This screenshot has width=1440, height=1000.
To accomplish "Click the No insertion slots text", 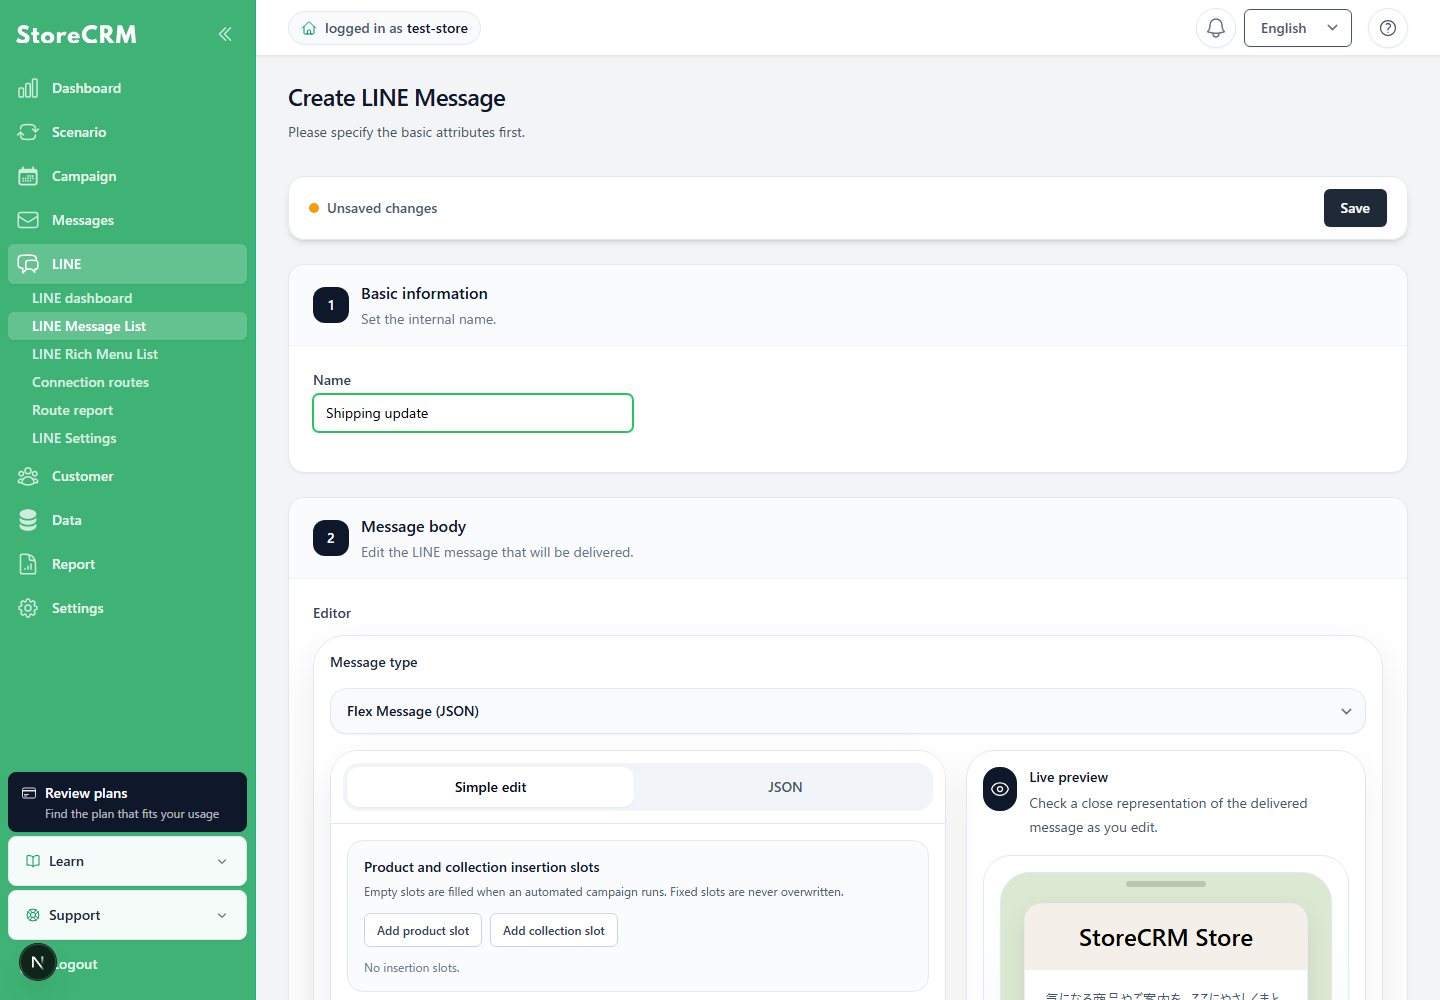I will click(412, 968).
